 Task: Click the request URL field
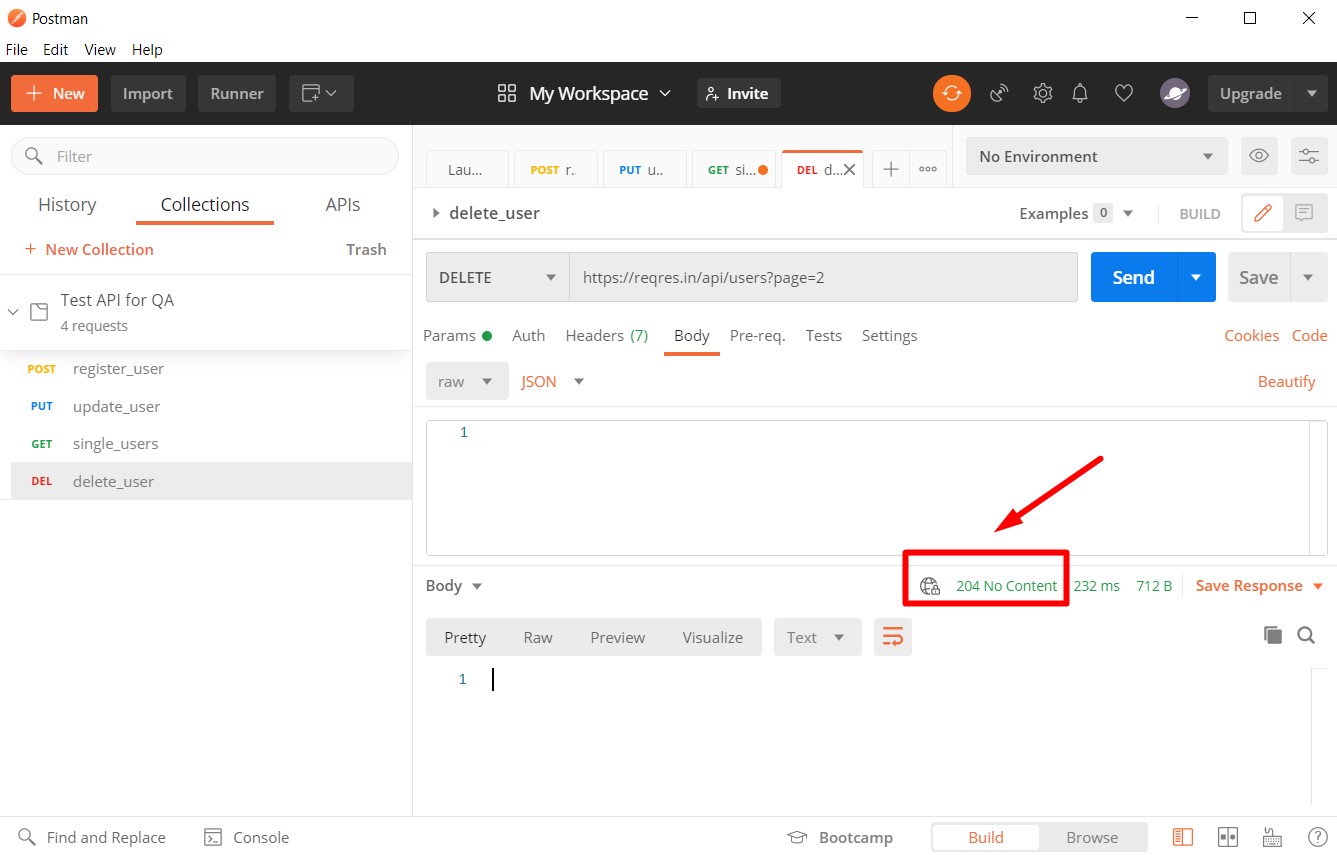click(x=822, y=277)
